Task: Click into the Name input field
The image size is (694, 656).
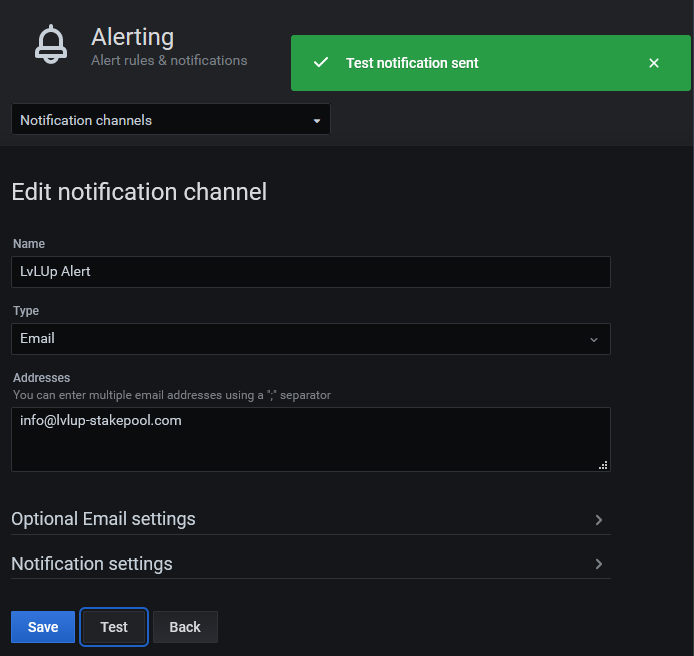Action: [x=310, y=272]
